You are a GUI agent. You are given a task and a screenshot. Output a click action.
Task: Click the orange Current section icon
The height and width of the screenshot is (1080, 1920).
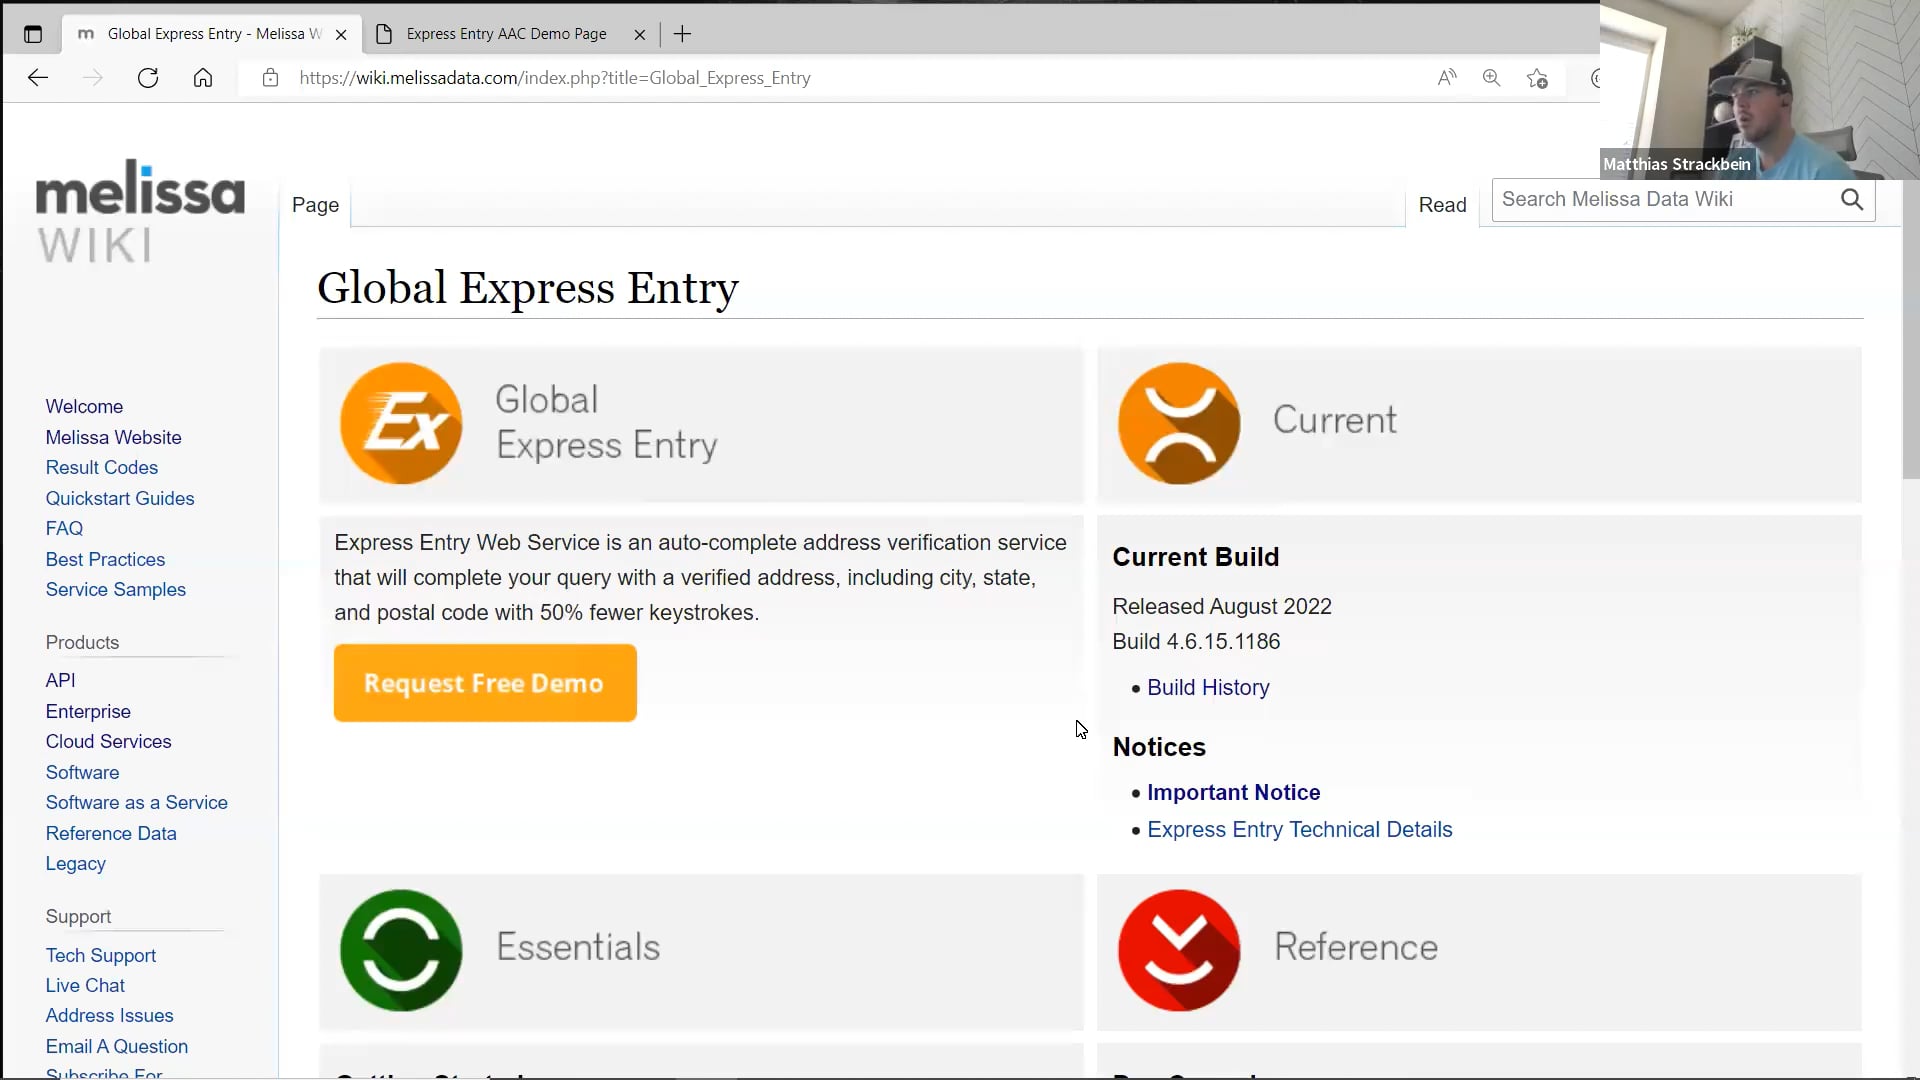1179,423
